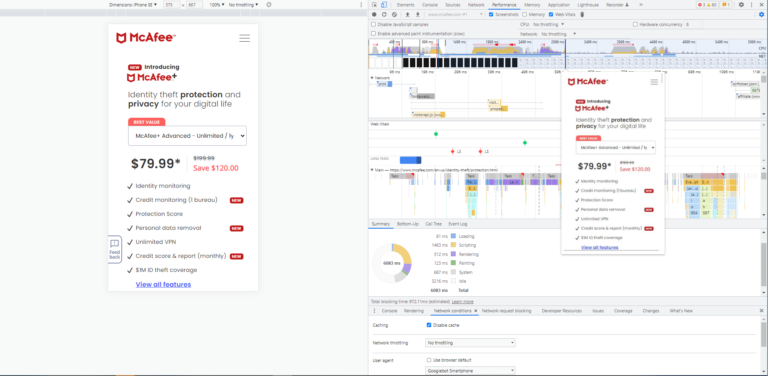This screenshot has height=376, width=768.
Task: Open McAfee page hamburger menu
Action: tap(244, 38)
